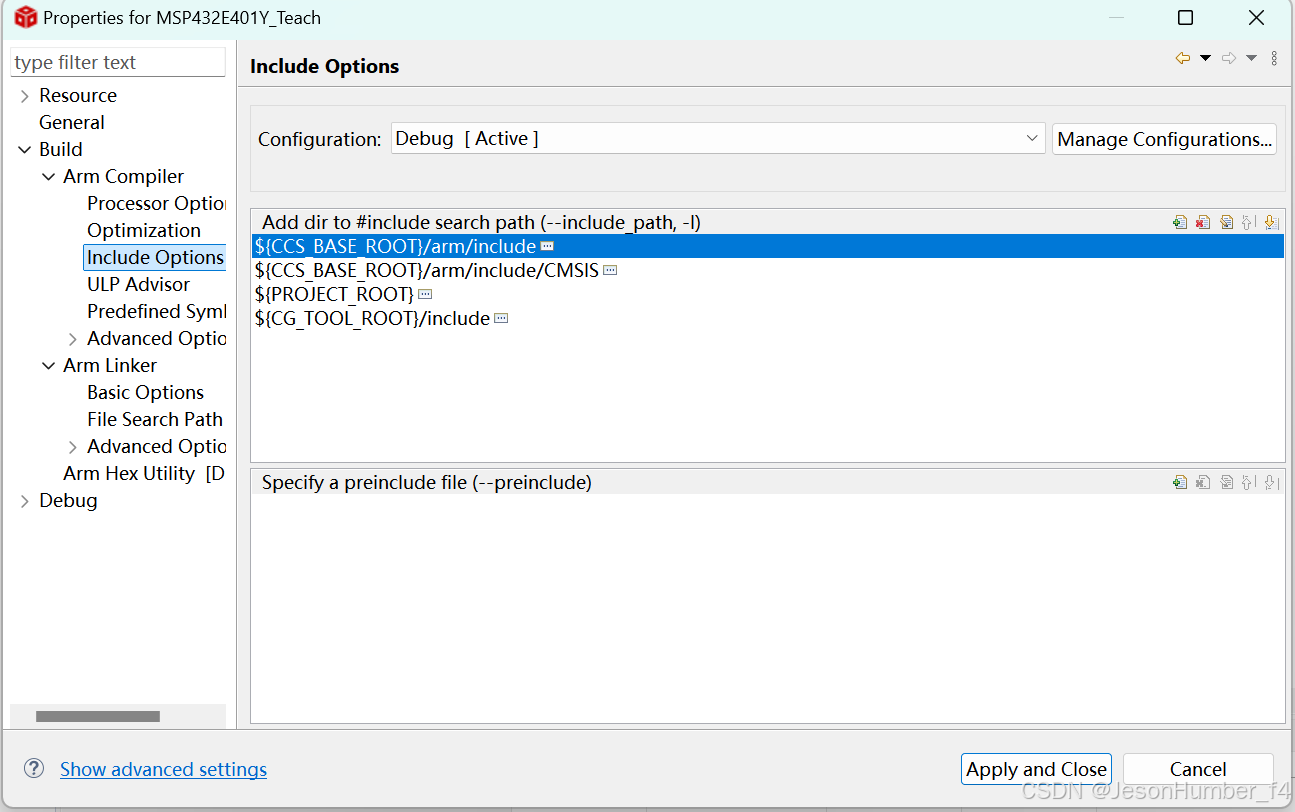The image size is (1295, 812).
Task: Click Apply and Close button
Action: [x=1036, y=769]
